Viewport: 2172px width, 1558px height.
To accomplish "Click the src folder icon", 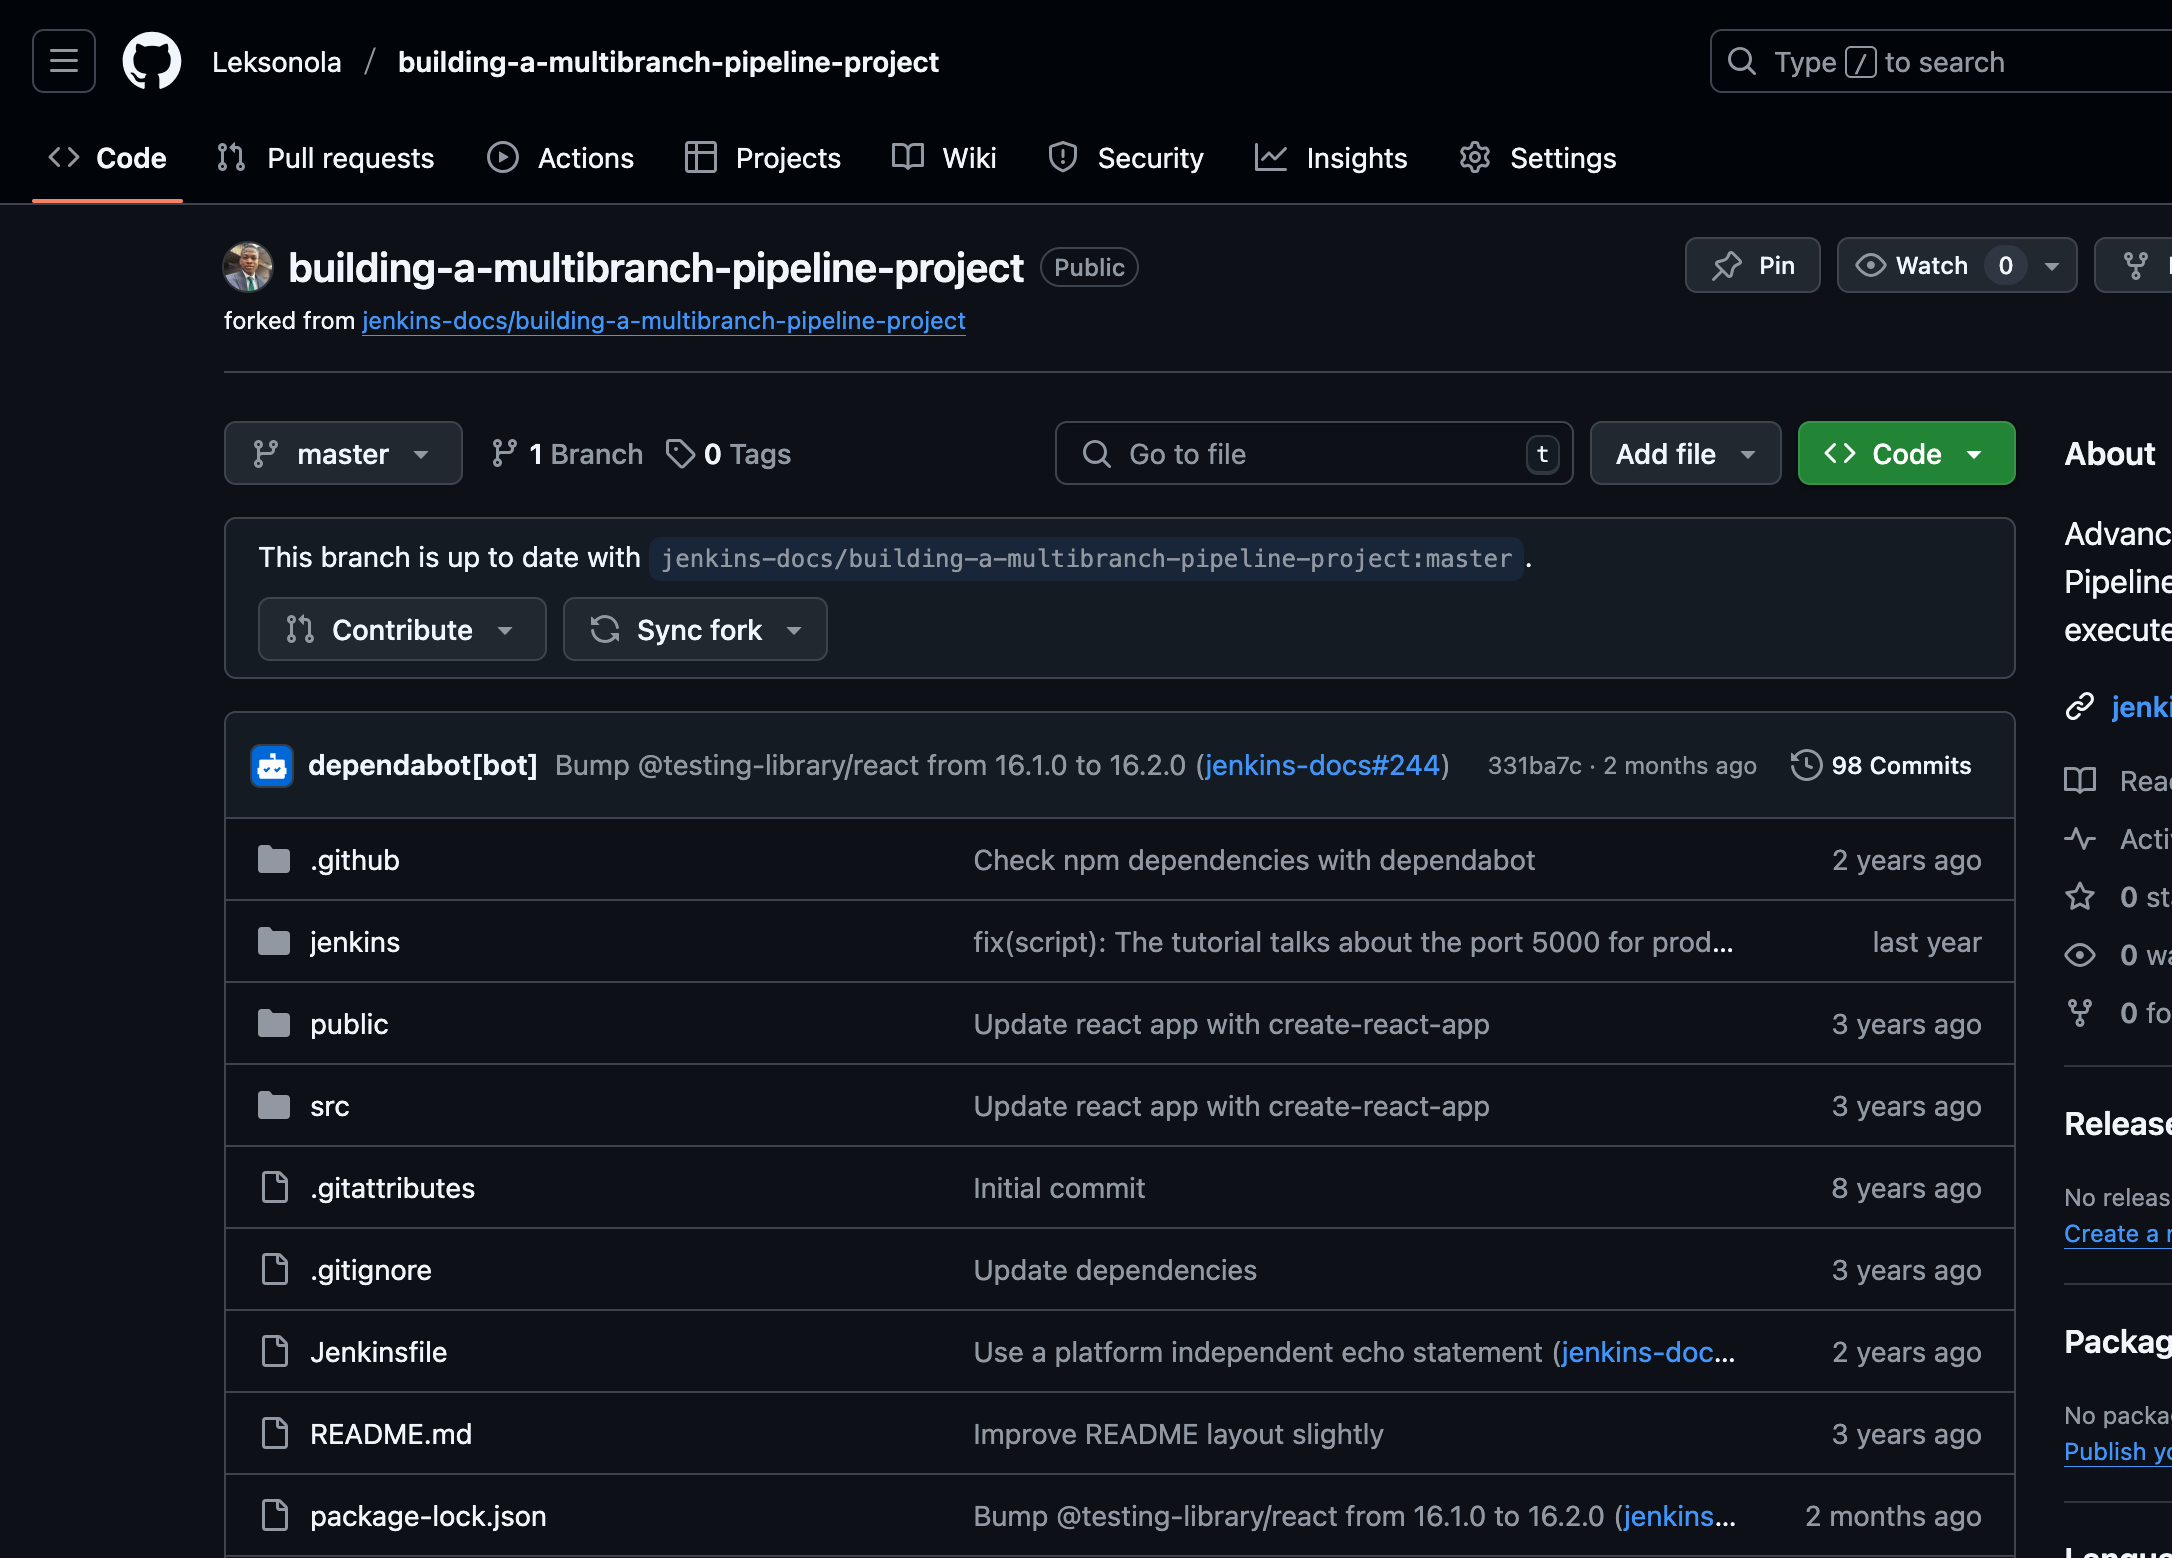I will pyautogui.click(x=274, y=1106).
